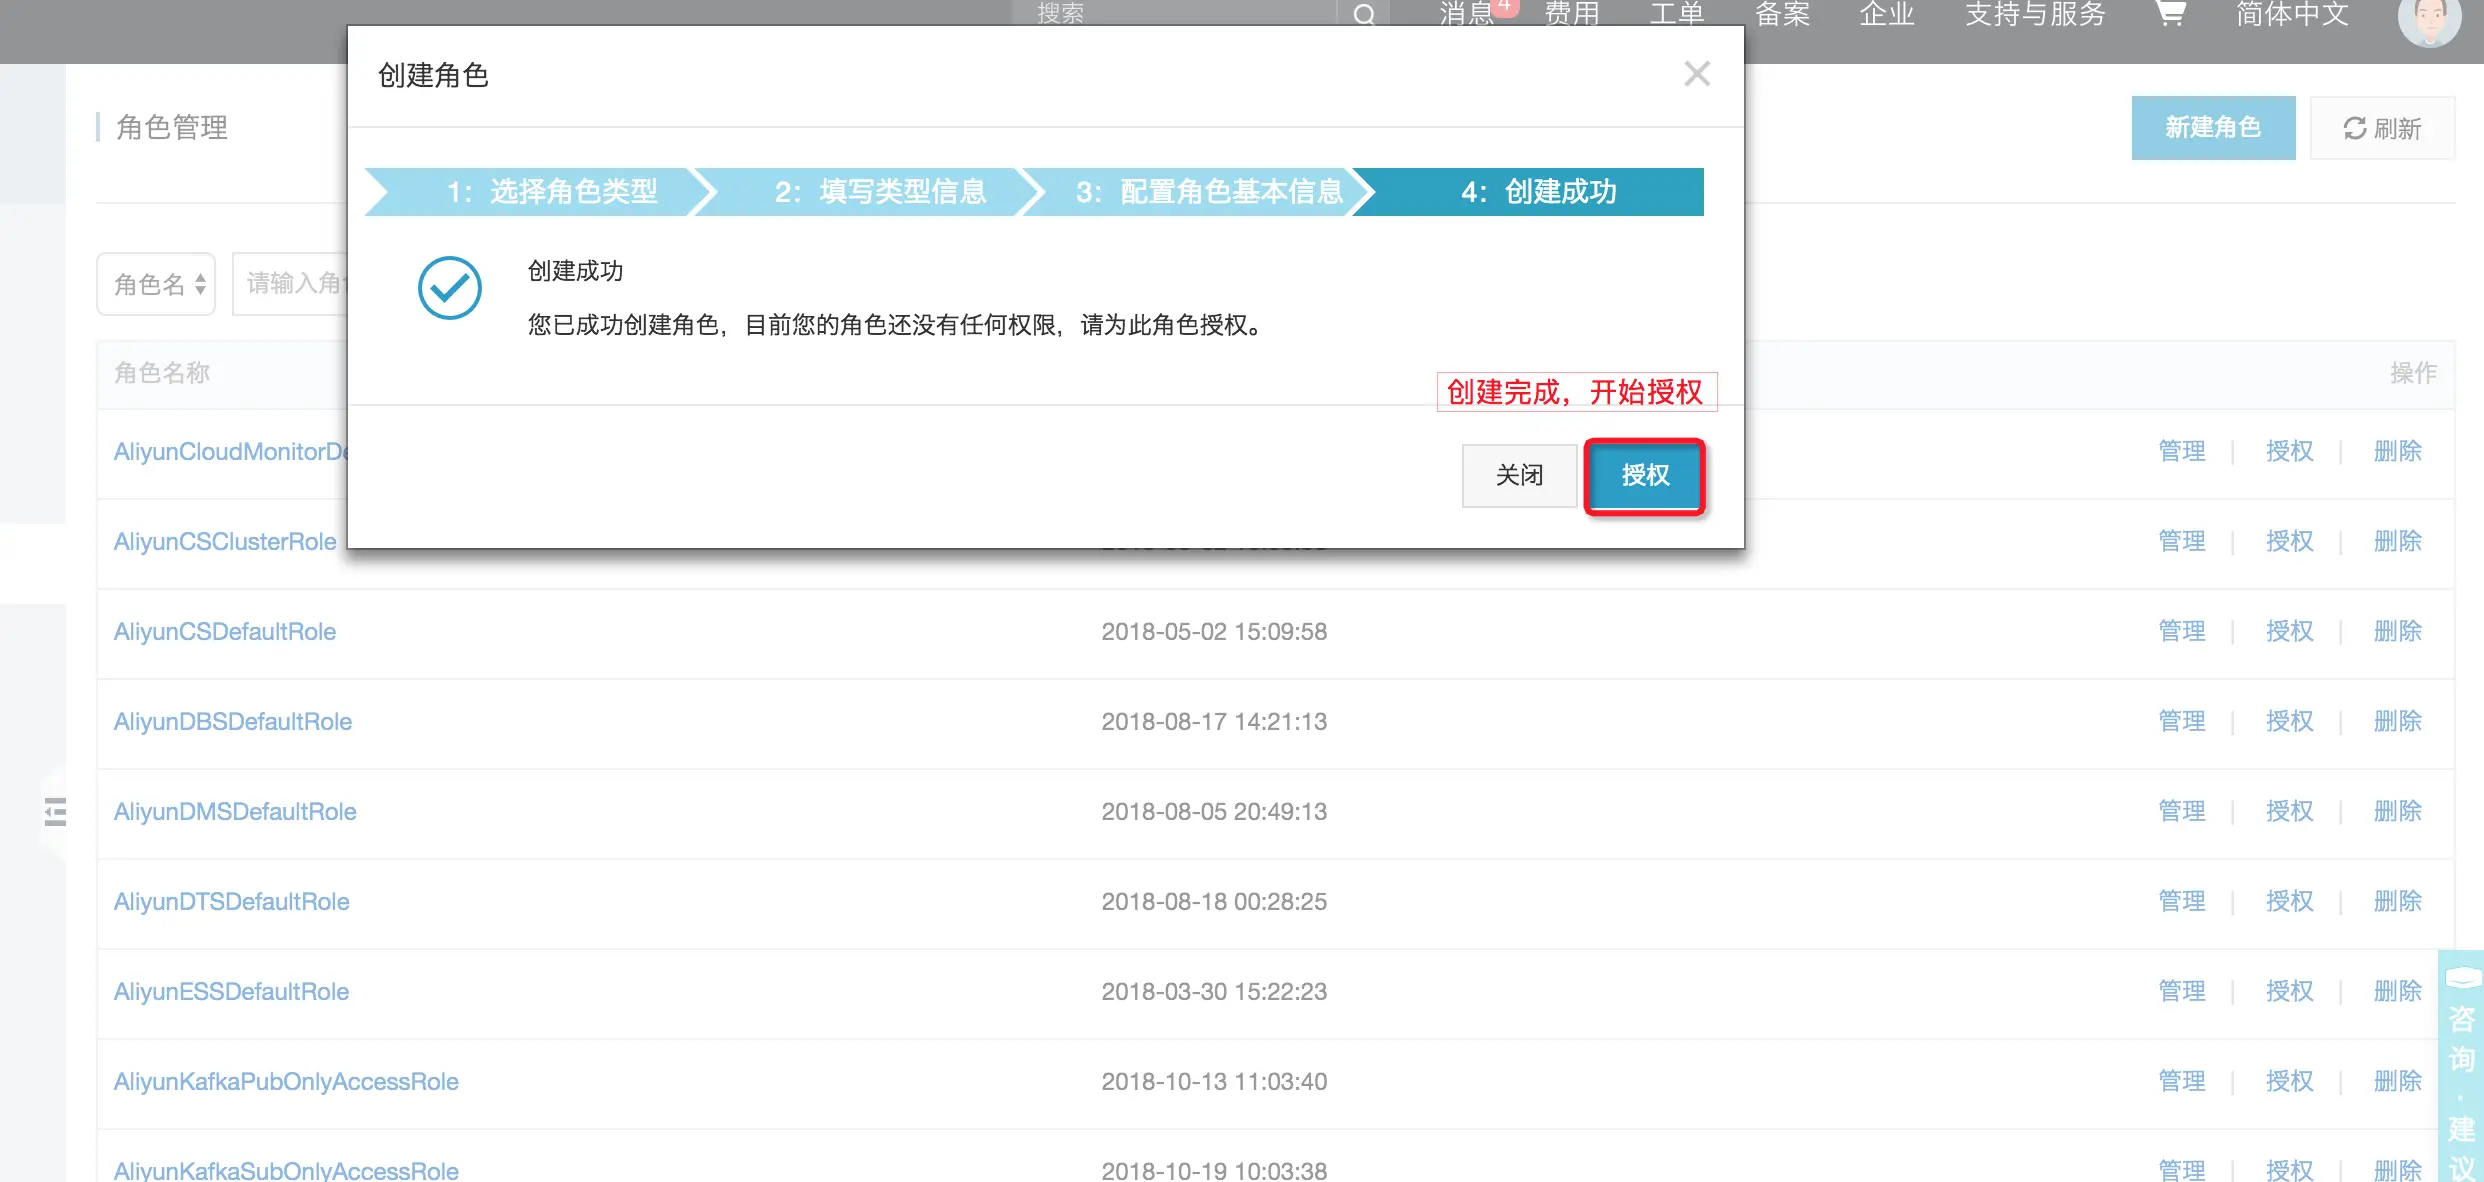Click 删除 for AliyunCSDefaultRole row

(2398, 632)
